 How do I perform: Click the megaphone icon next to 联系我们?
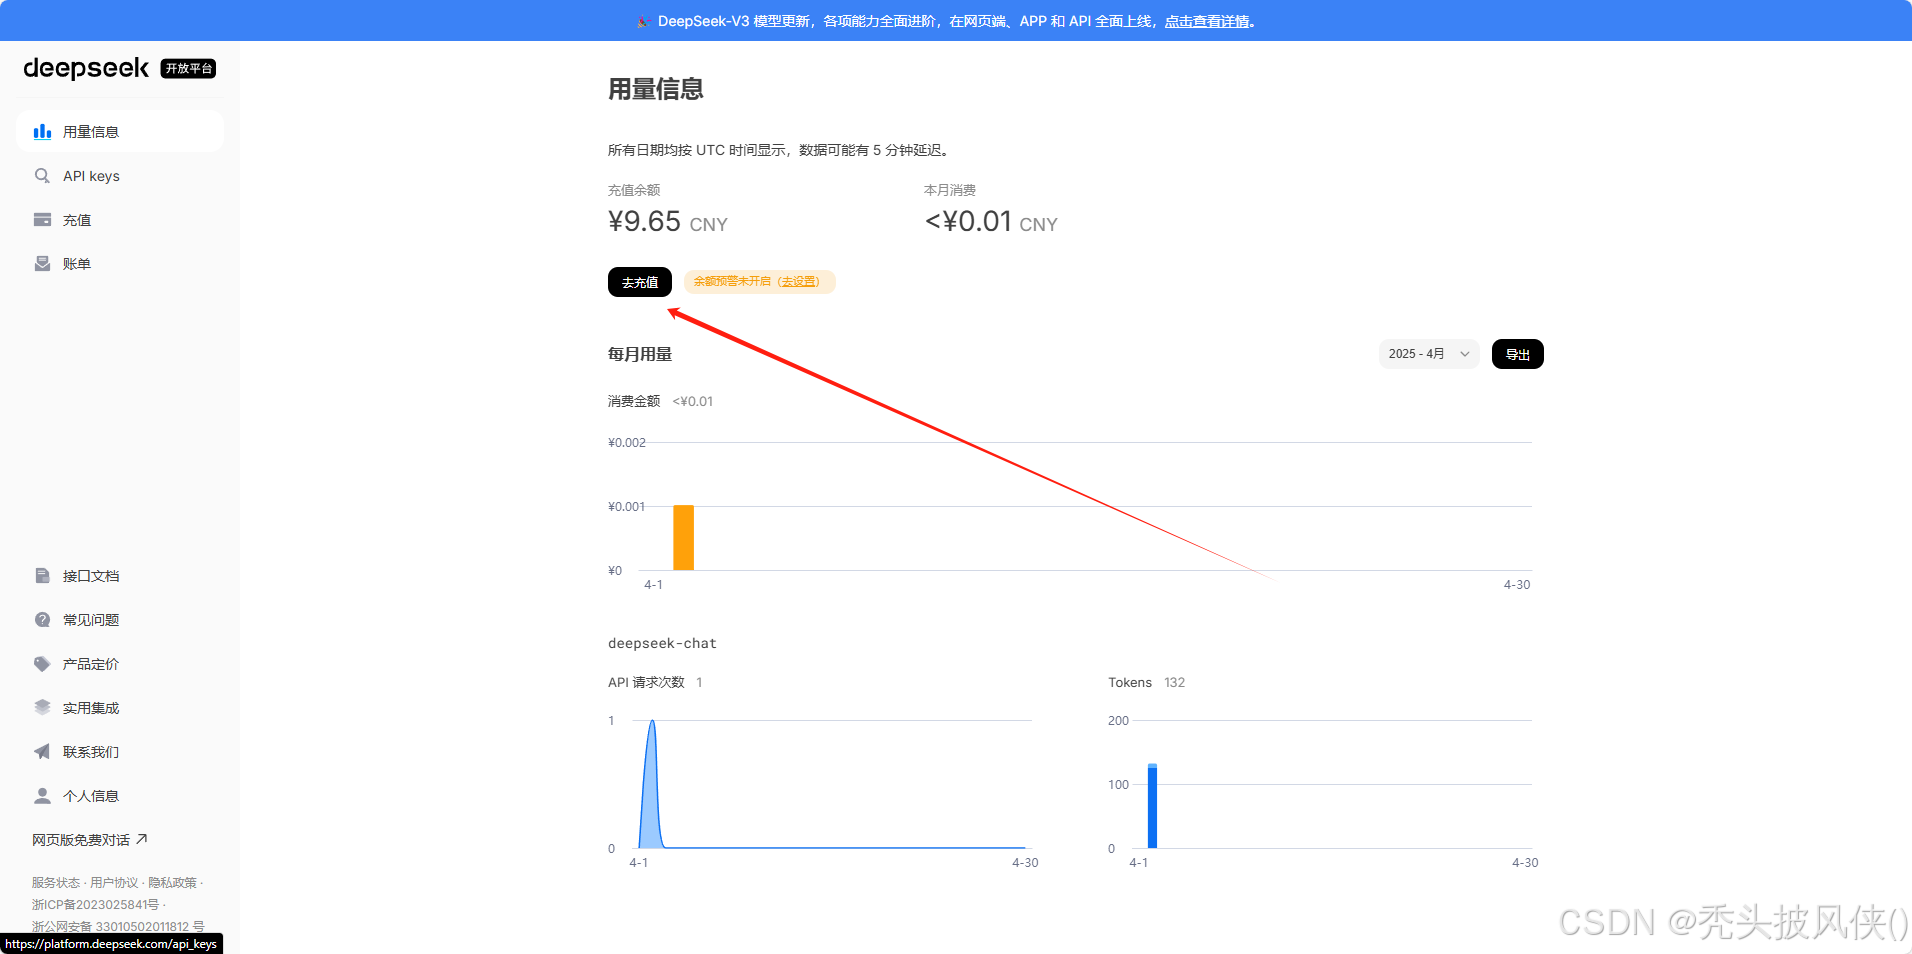42,752
